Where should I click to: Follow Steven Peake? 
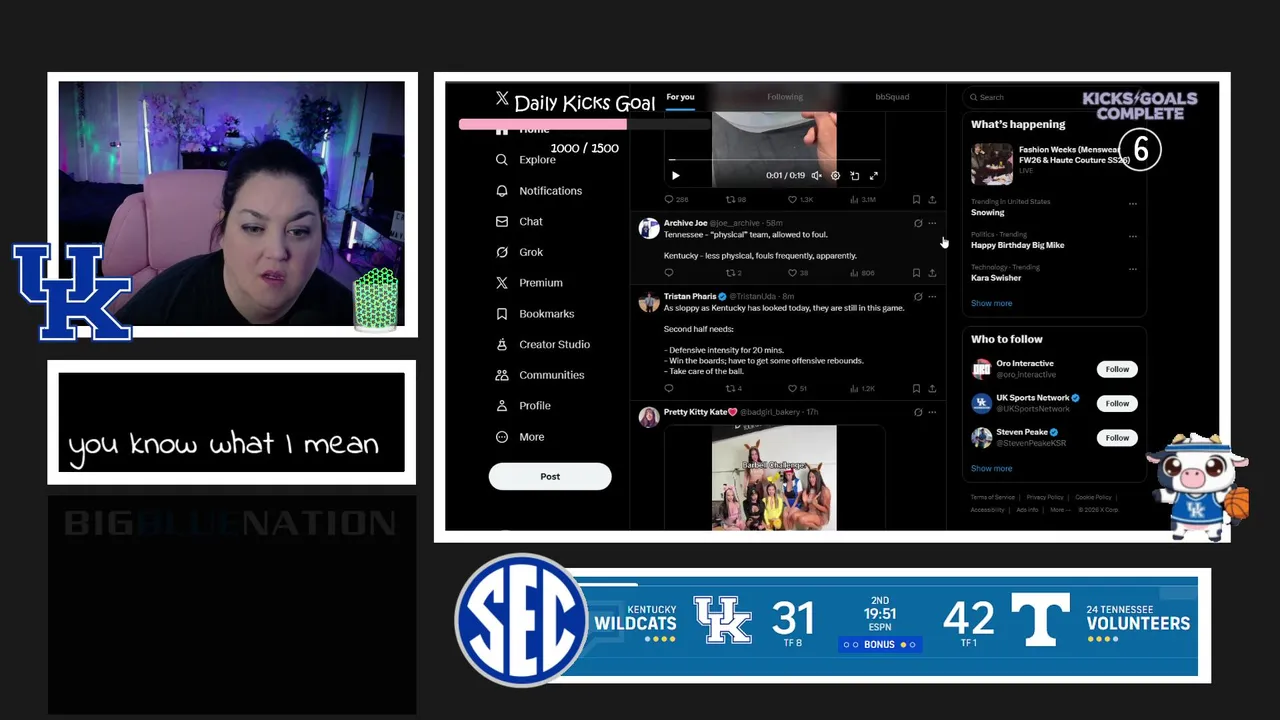click(x=1117, y=437)
